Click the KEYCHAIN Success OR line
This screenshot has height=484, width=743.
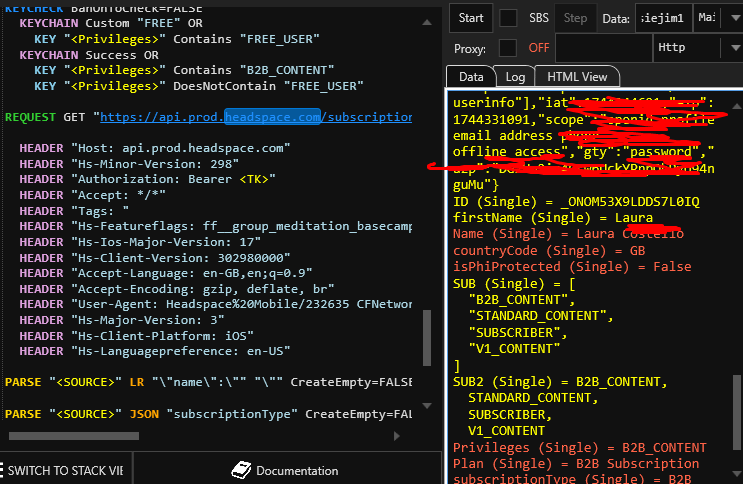pos(89,55)
